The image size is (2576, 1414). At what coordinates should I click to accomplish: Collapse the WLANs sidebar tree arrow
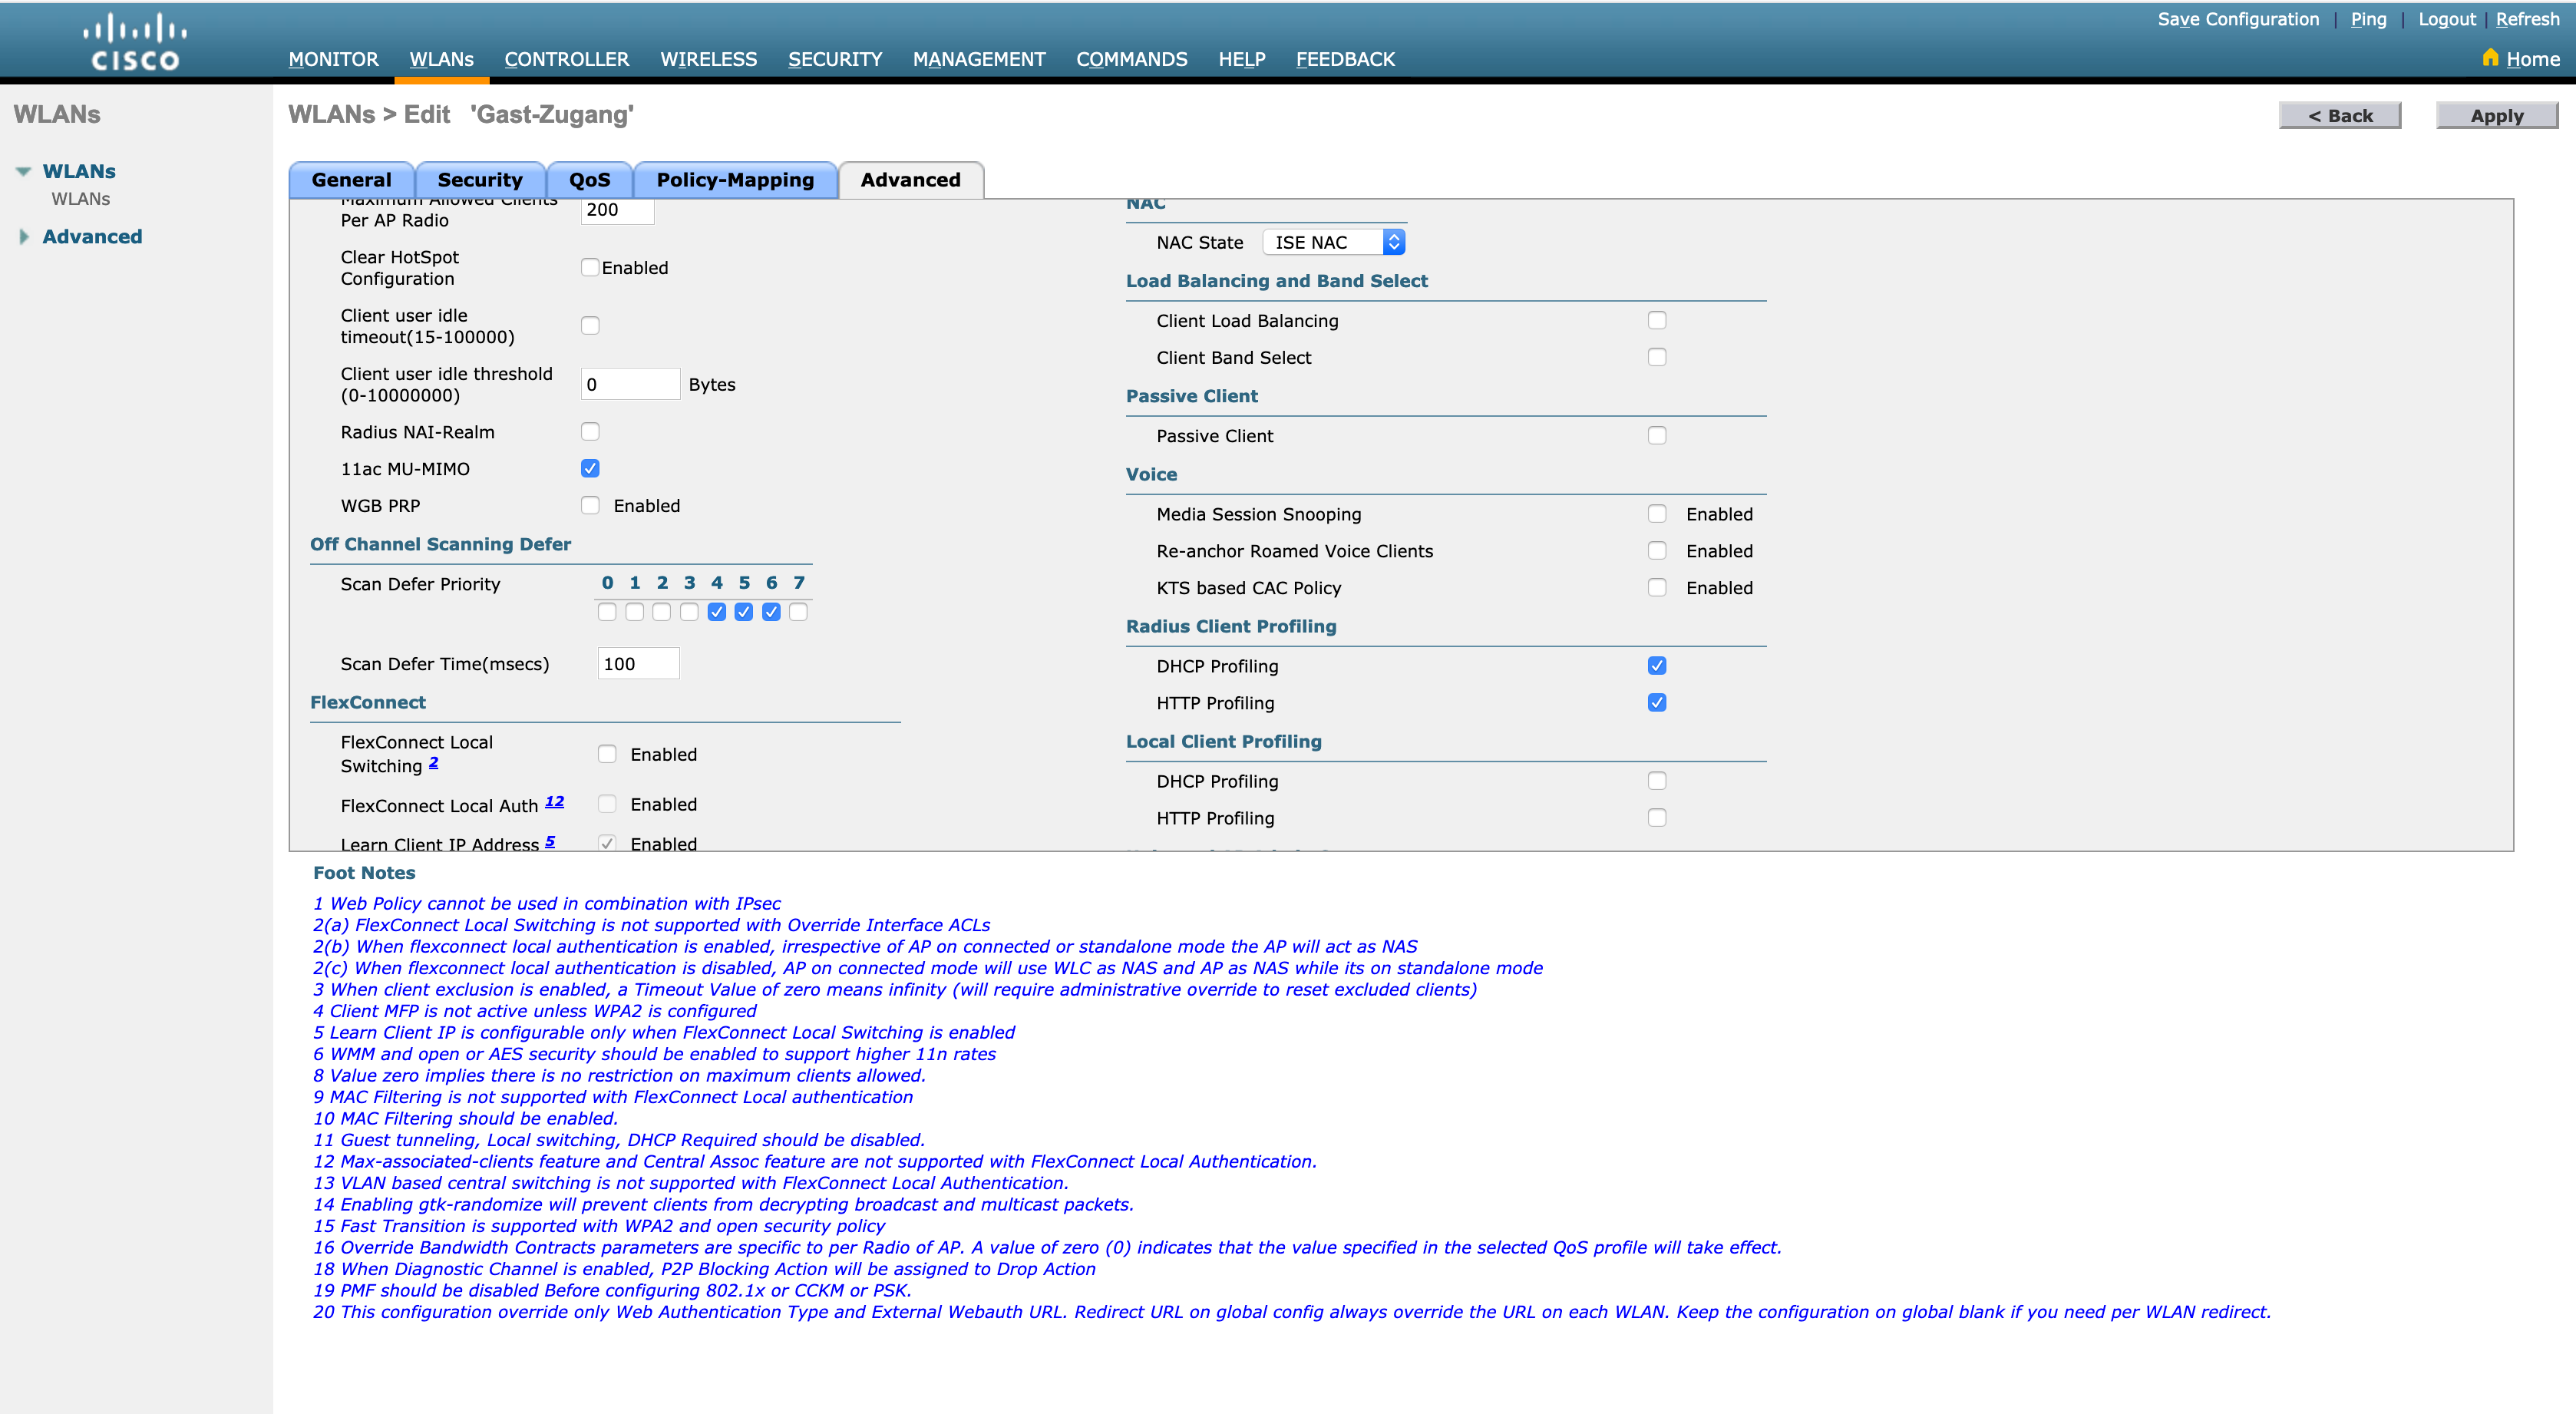click(23, 171)
